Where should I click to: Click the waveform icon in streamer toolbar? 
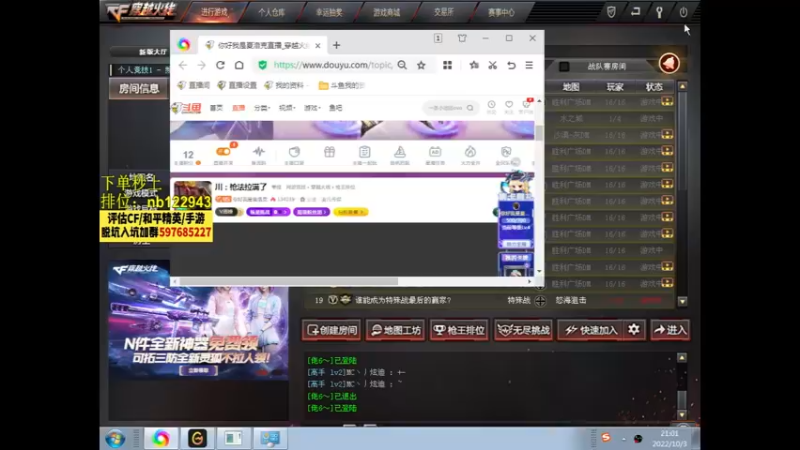(259, 152)
